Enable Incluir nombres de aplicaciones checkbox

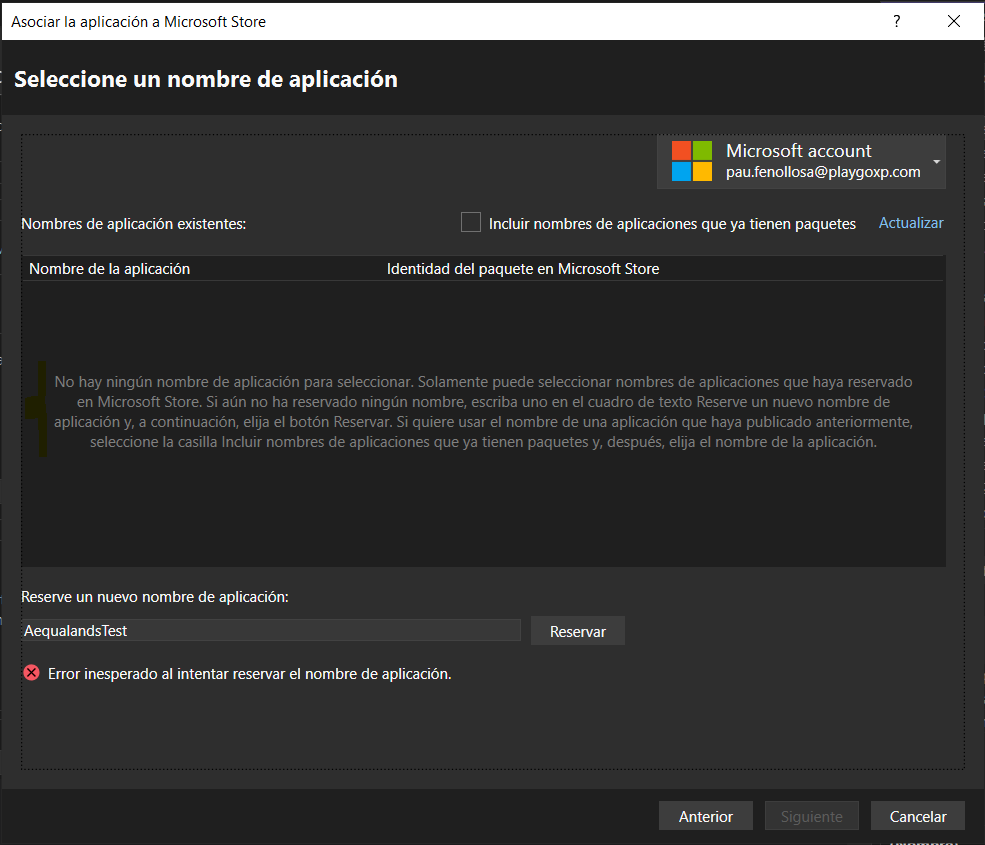point(471,222)
